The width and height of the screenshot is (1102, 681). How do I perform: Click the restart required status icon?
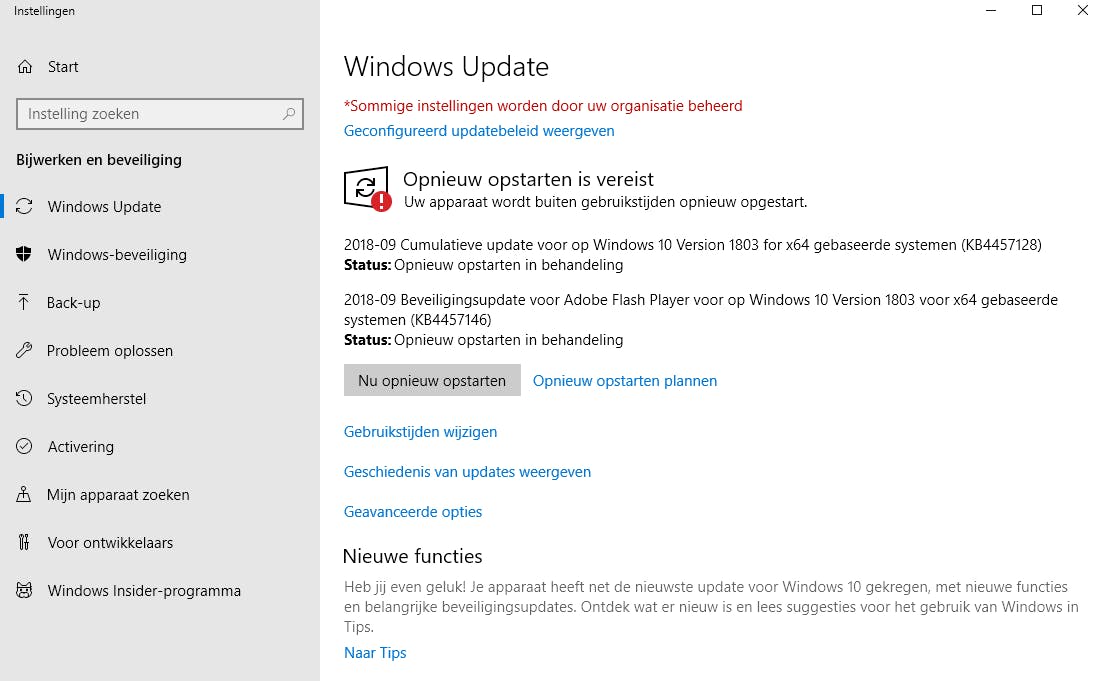click(367, 188)
